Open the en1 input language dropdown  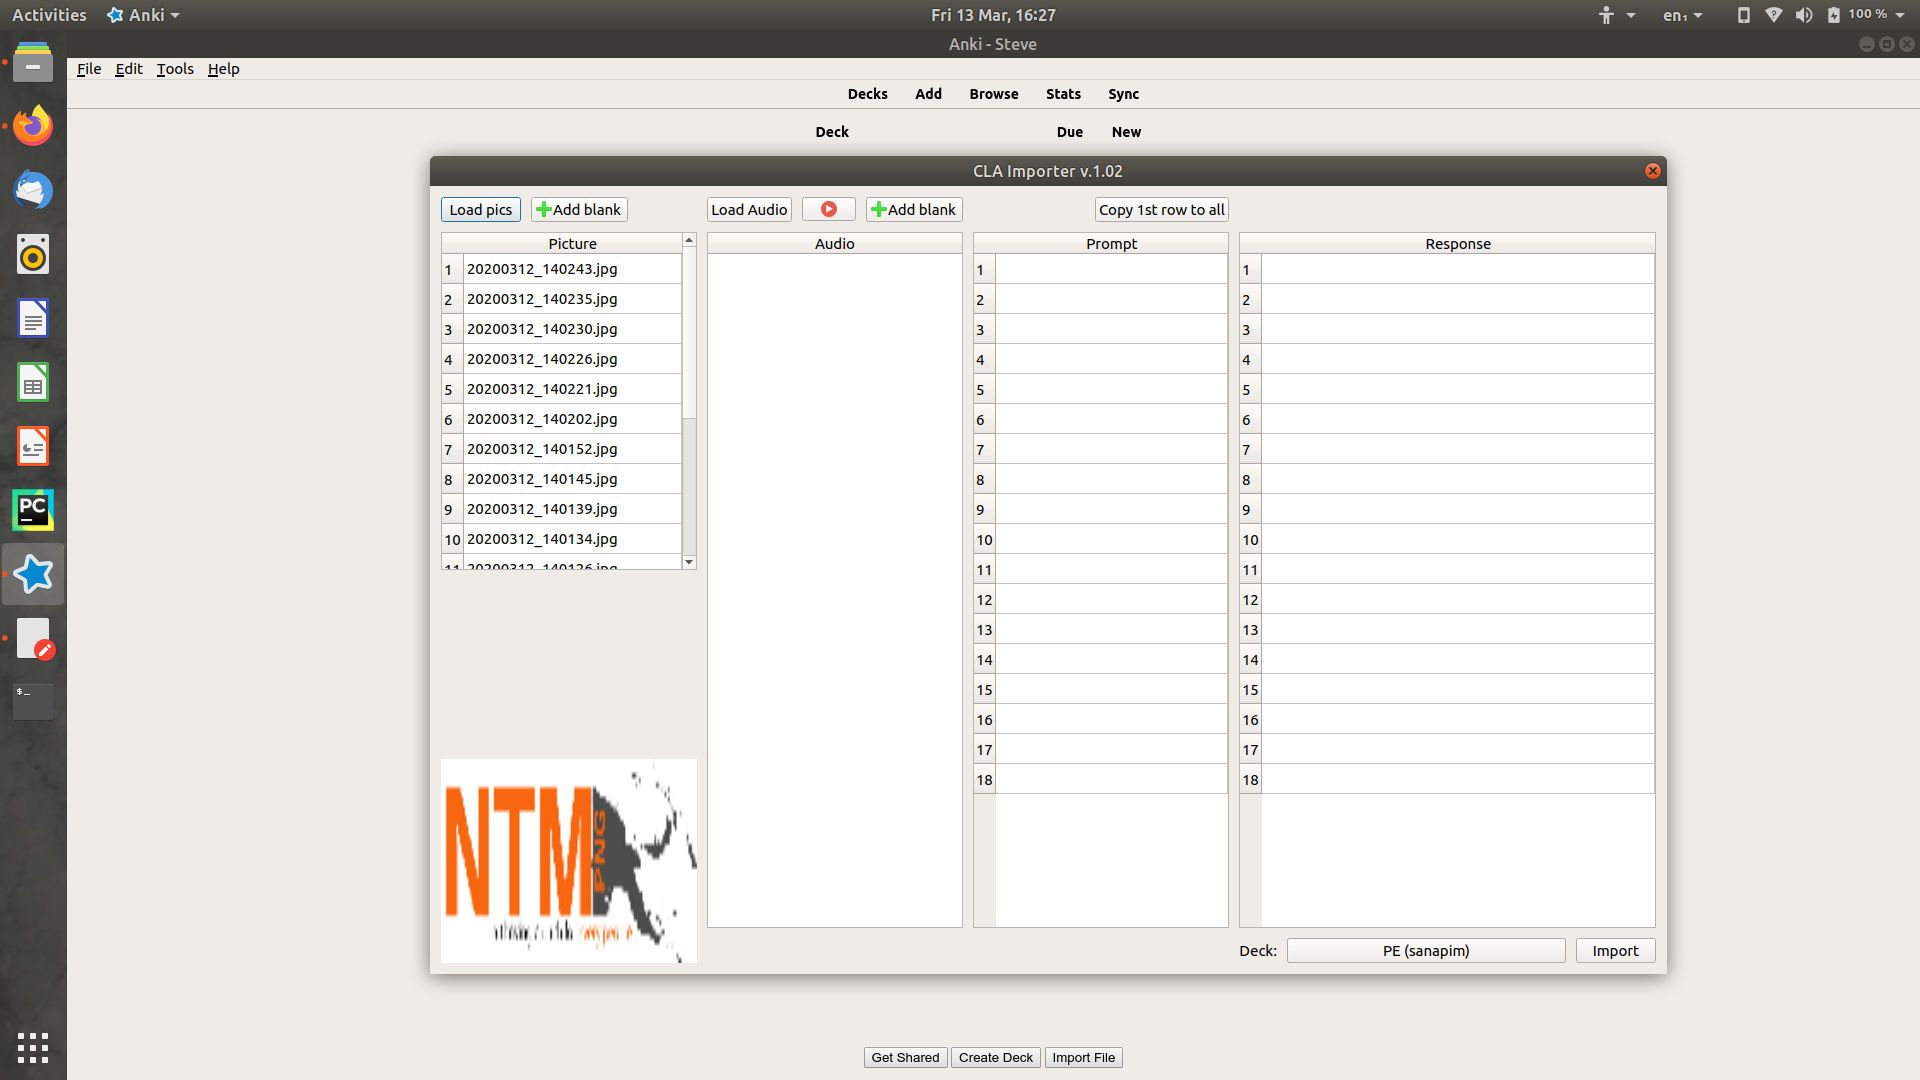(1682, 15)
